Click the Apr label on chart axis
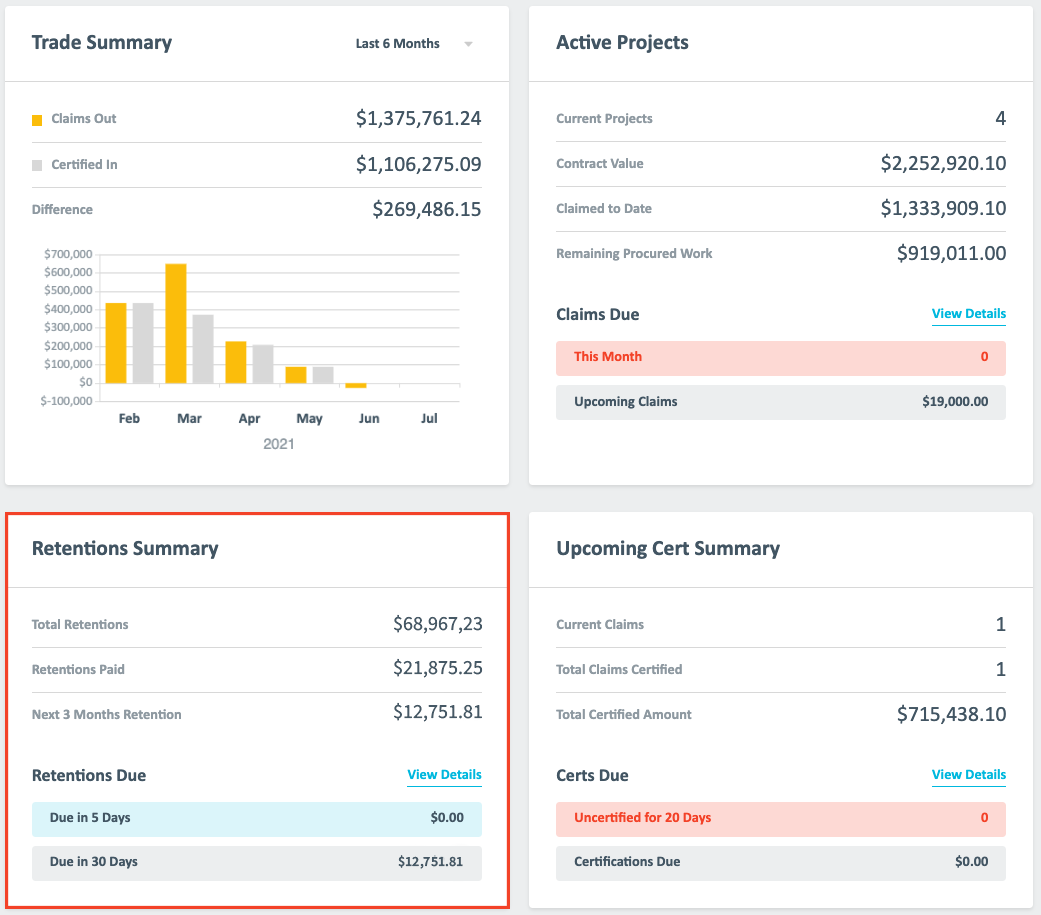 tap(249, 419)
